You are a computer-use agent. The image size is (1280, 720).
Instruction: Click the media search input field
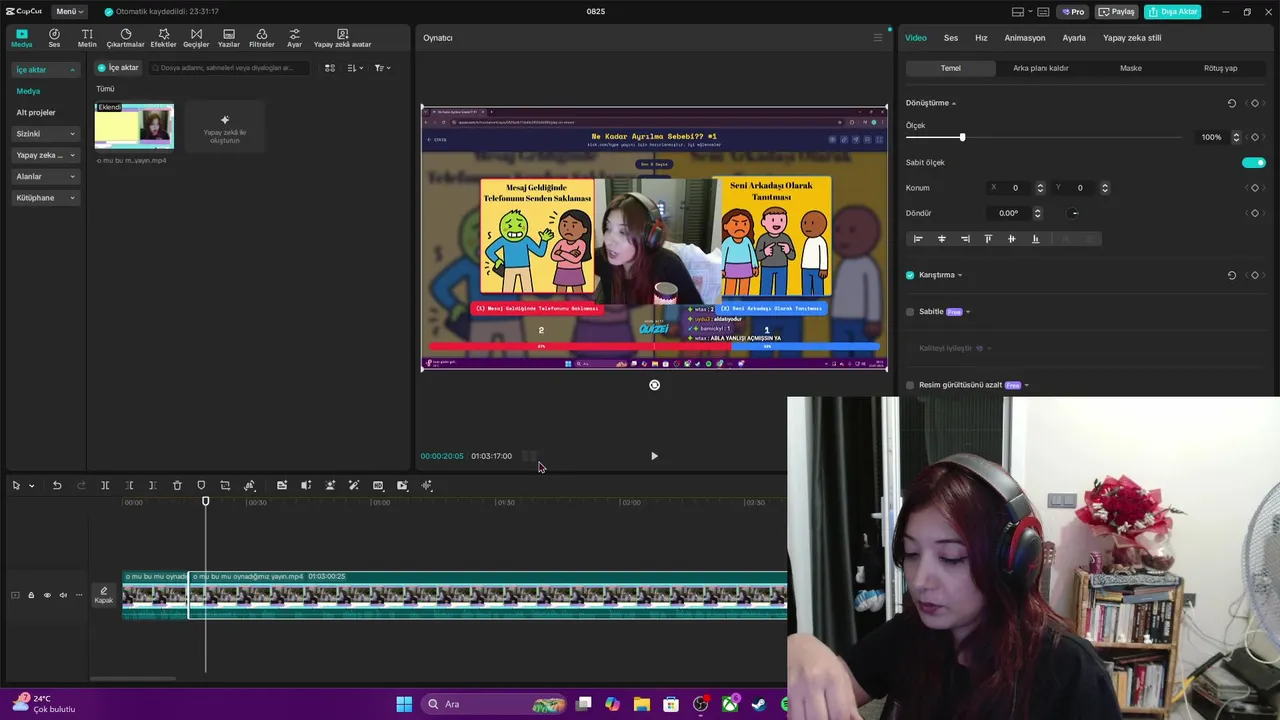coord(228,68)
